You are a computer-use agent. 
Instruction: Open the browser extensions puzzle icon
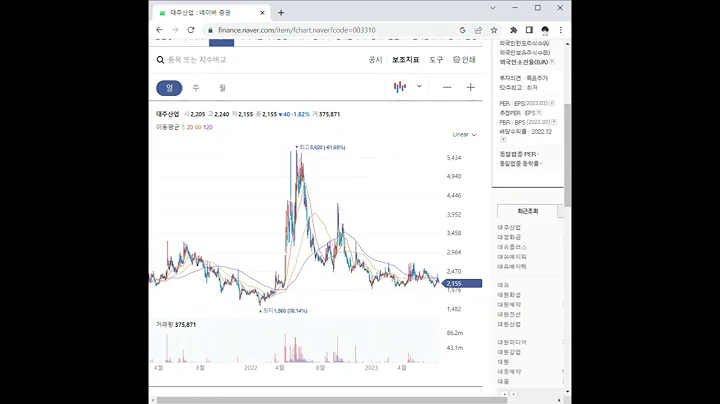513,30
